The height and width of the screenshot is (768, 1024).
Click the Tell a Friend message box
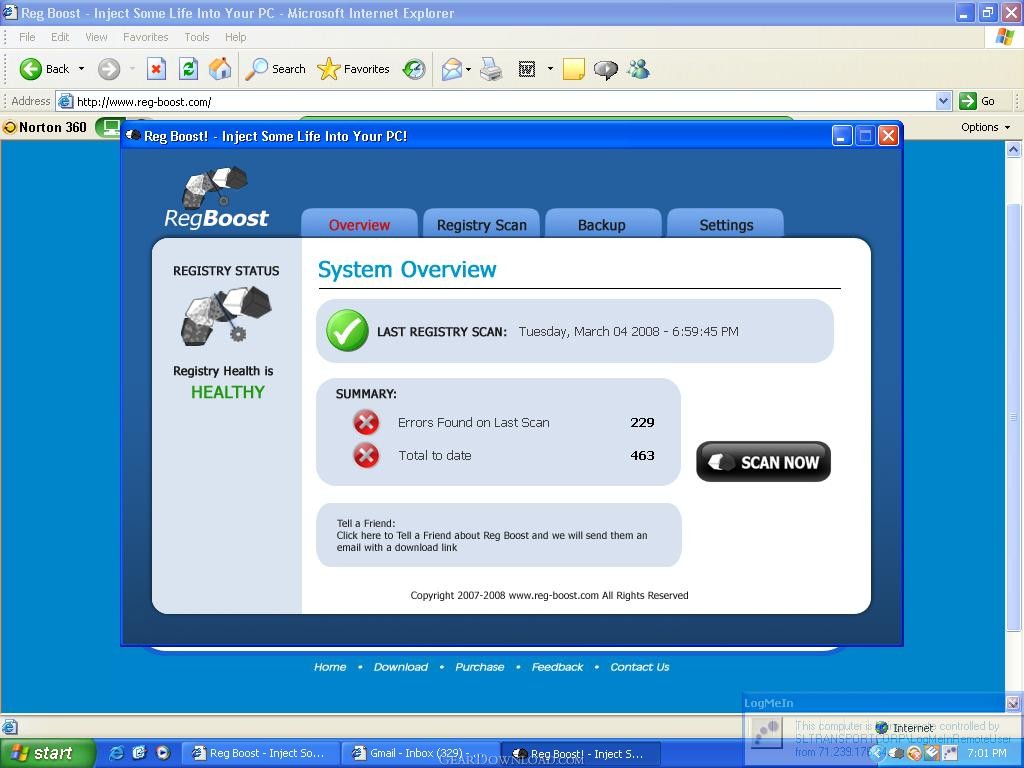[x=499, y=535]
